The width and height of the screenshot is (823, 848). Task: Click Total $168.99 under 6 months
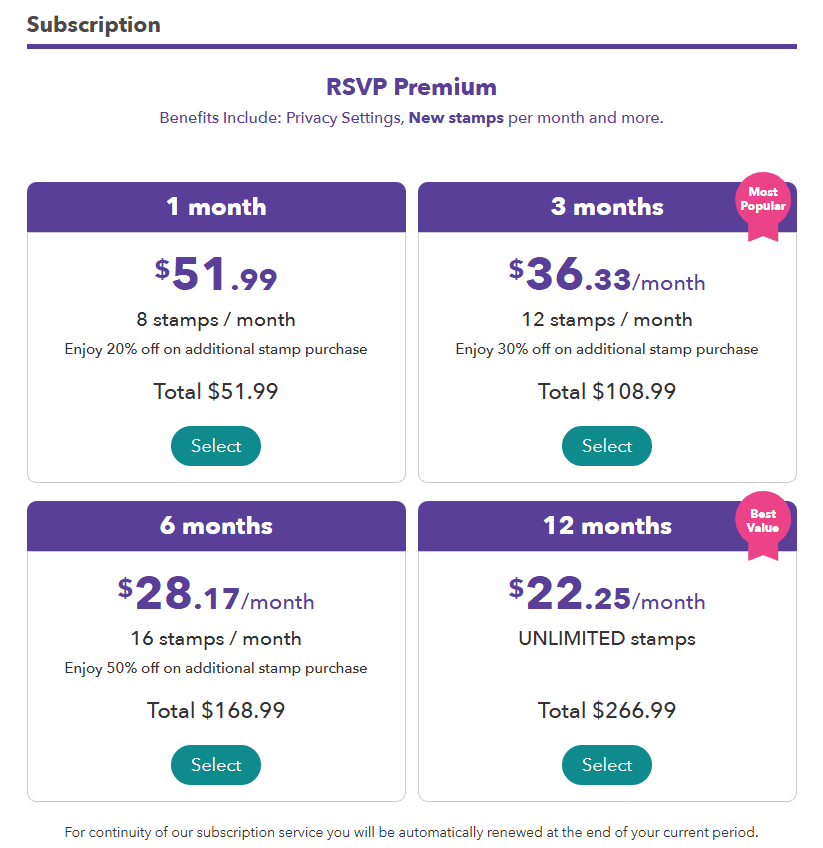point(215,710)
